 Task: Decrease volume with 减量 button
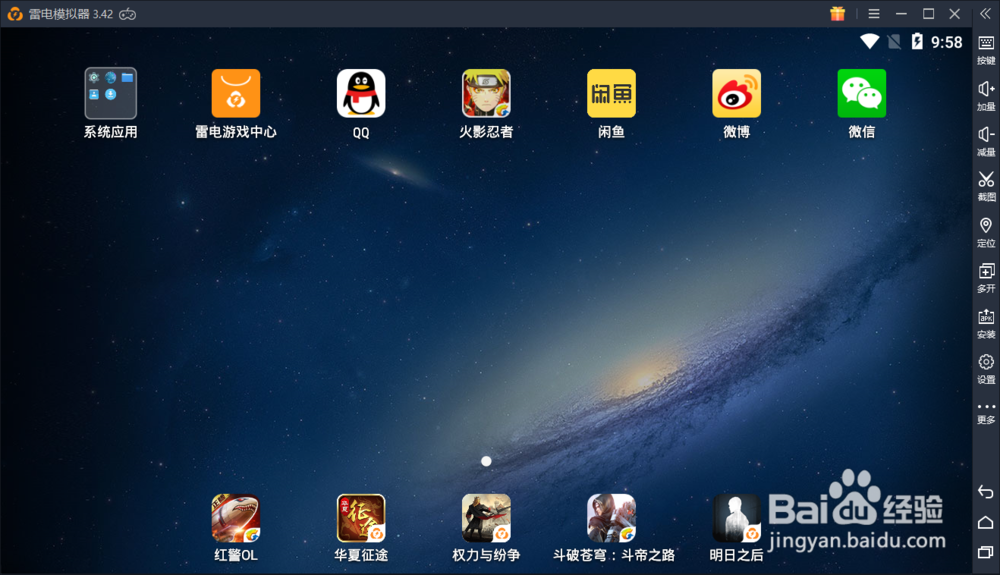coord(986,142)
